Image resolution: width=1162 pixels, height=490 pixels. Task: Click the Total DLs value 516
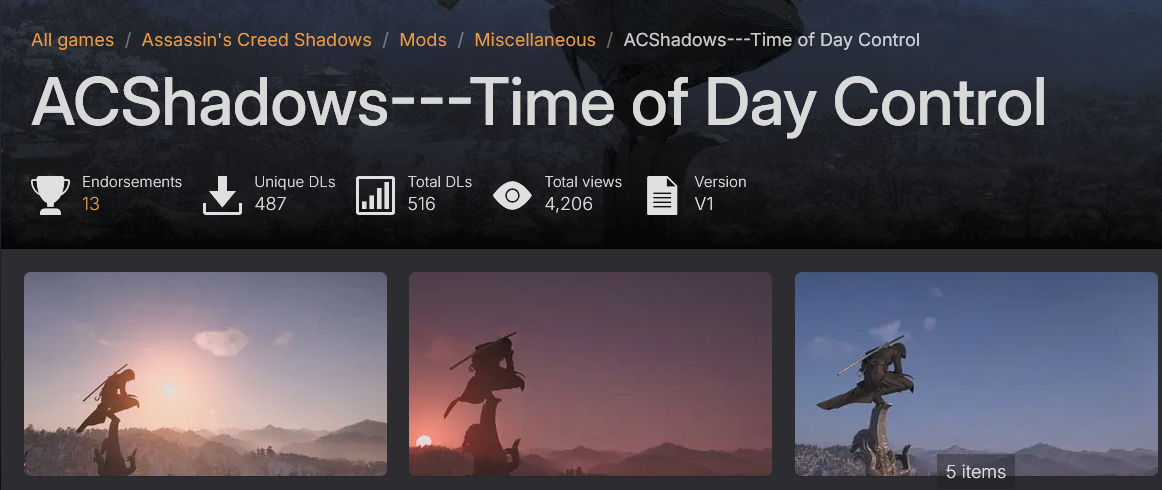click(x=422, y=204)
